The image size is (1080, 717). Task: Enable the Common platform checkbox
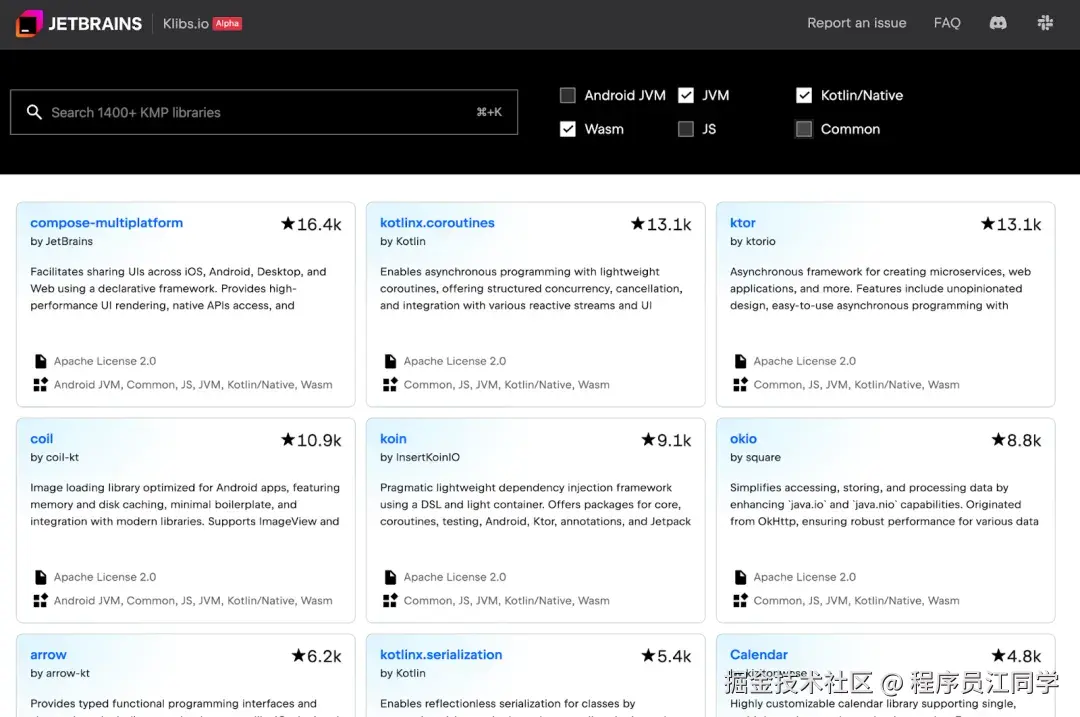point(804,129)
